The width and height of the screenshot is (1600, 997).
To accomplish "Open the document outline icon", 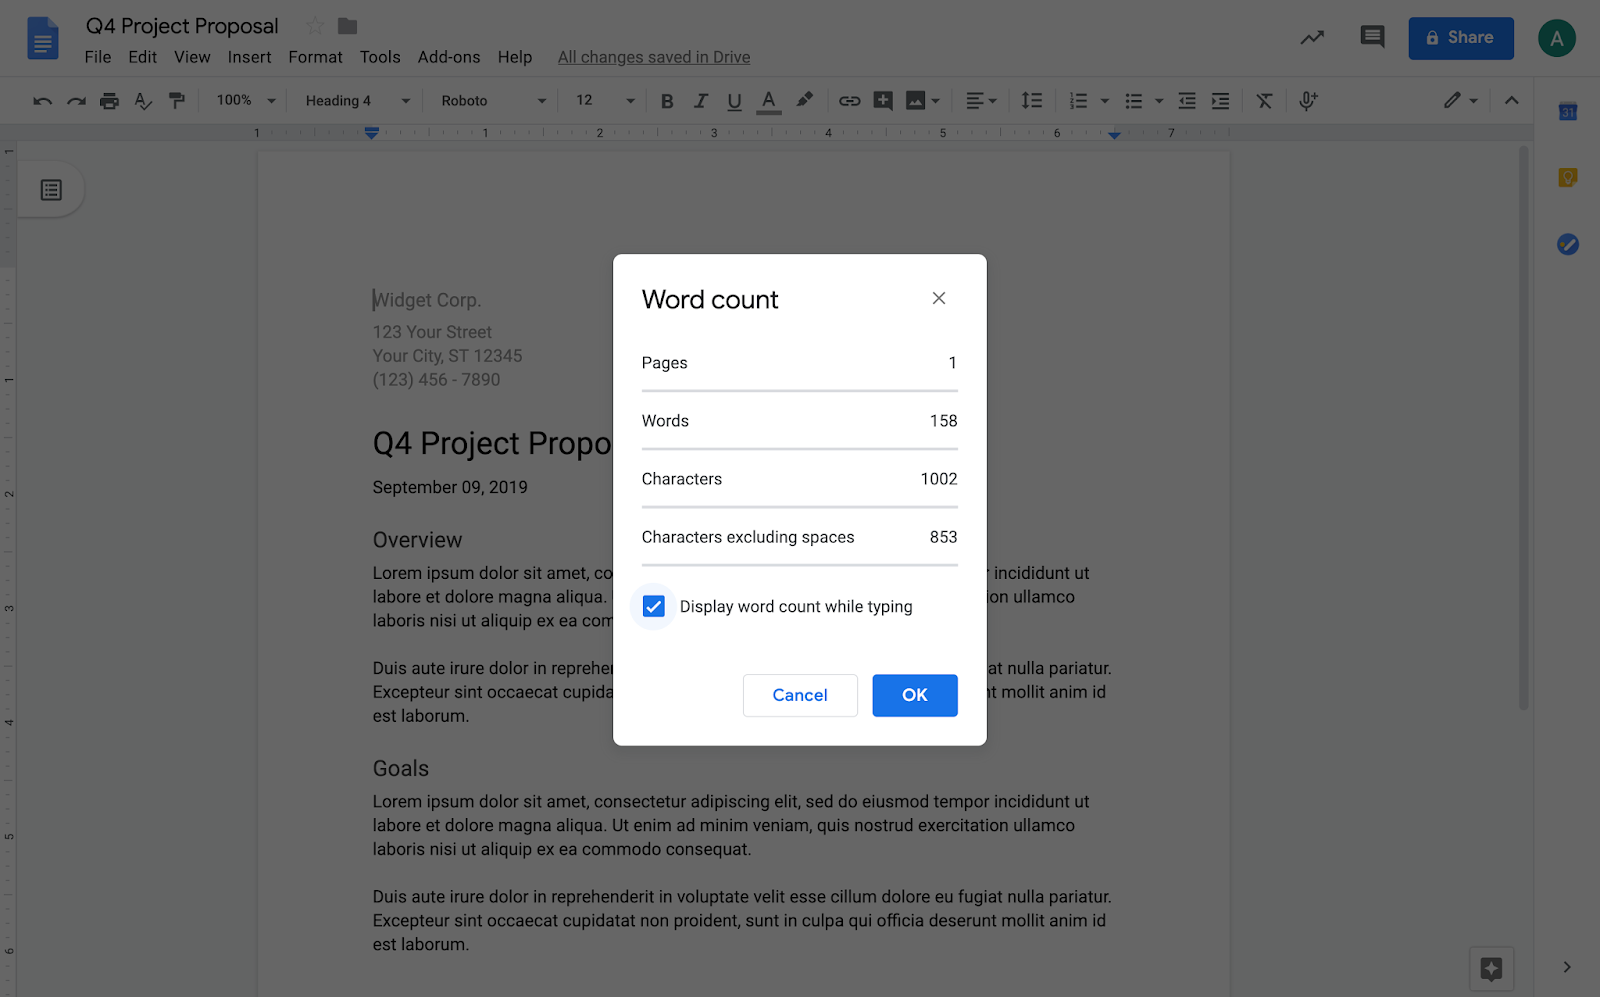I will coord(51,189).
